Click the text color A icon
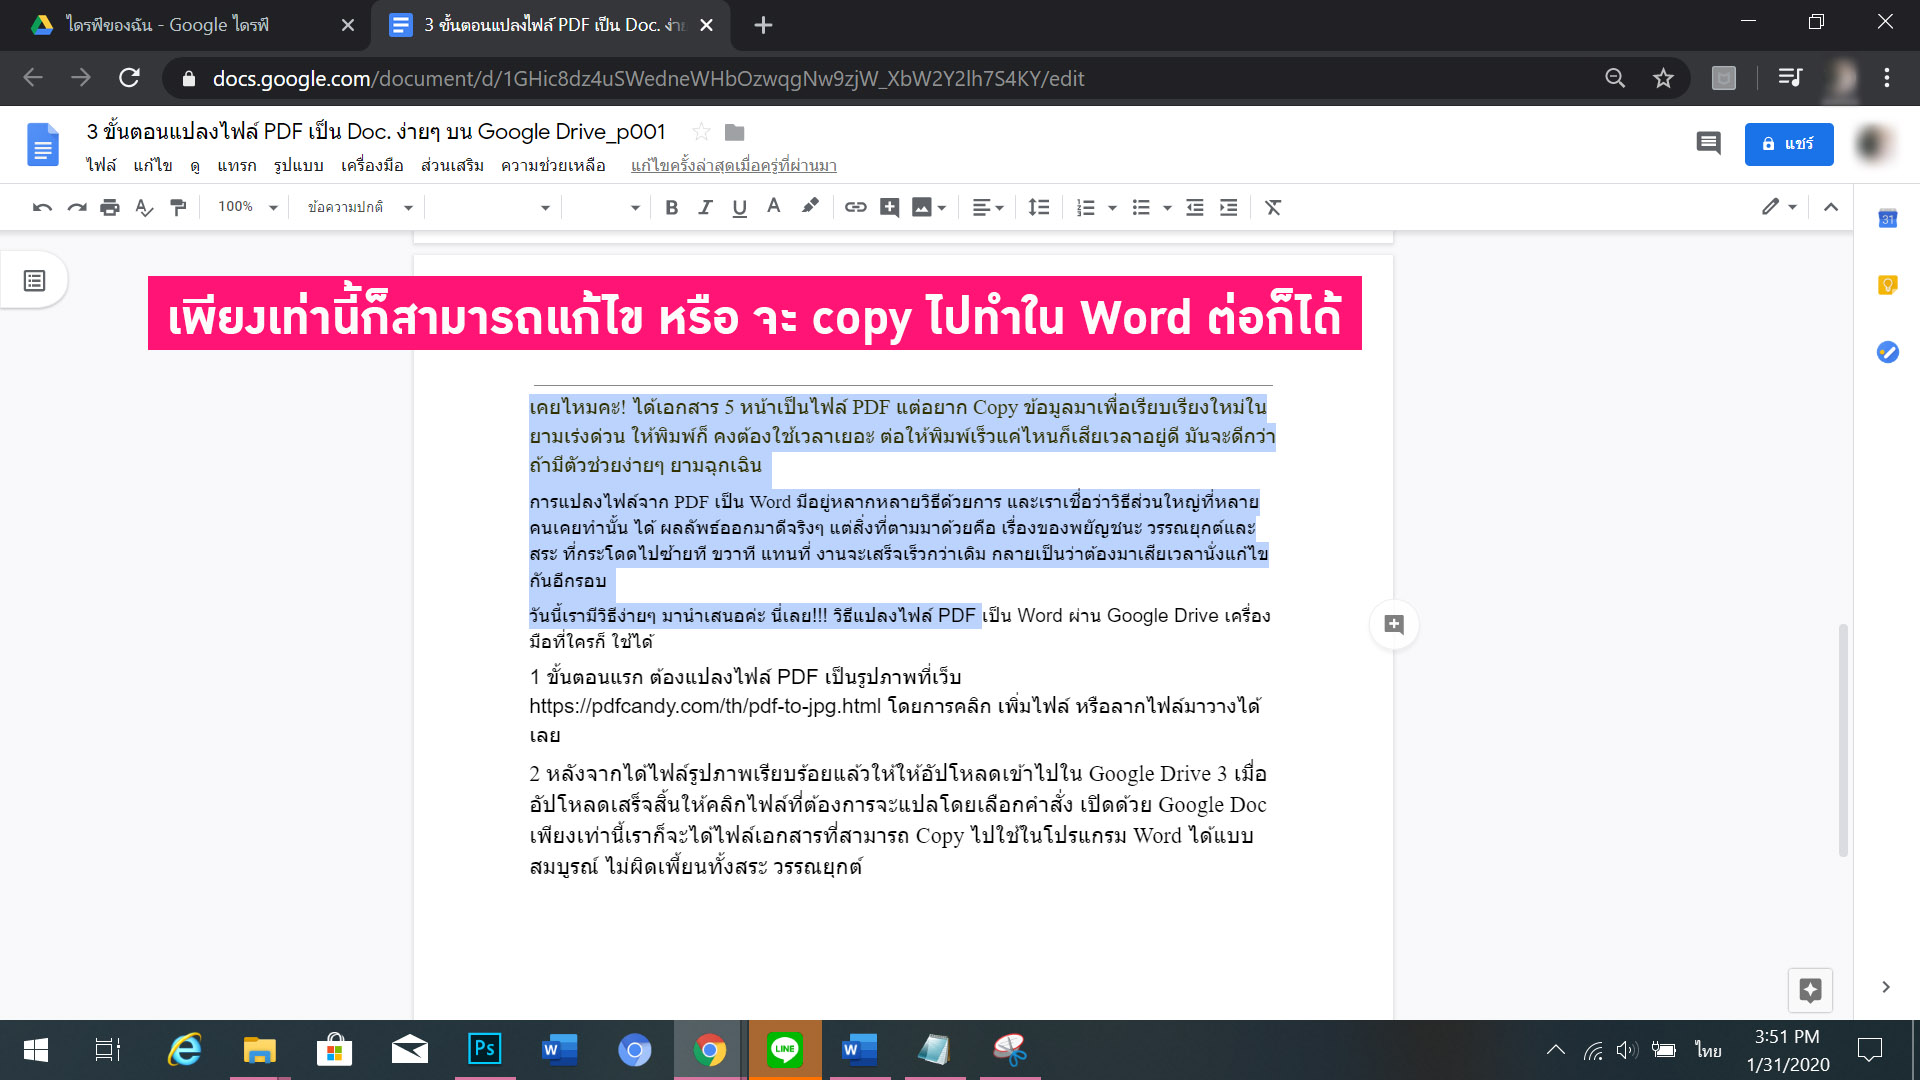Screen dimensions: 1920x1080 773,207
